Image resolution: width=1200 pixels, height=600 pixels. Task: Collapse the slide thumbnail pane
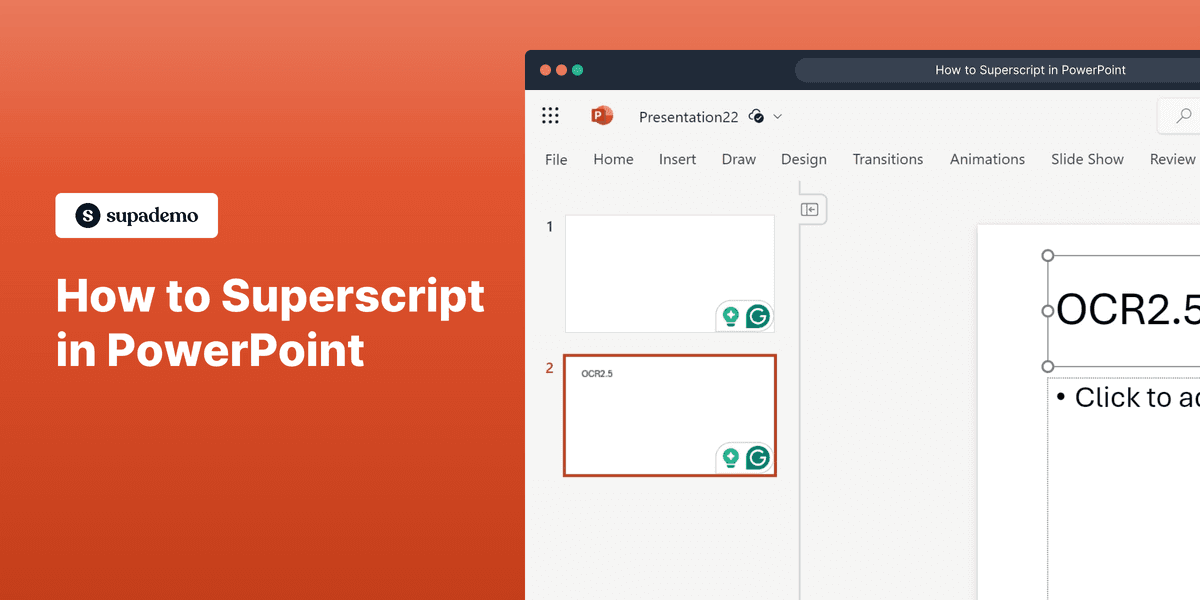pos(810,209)
